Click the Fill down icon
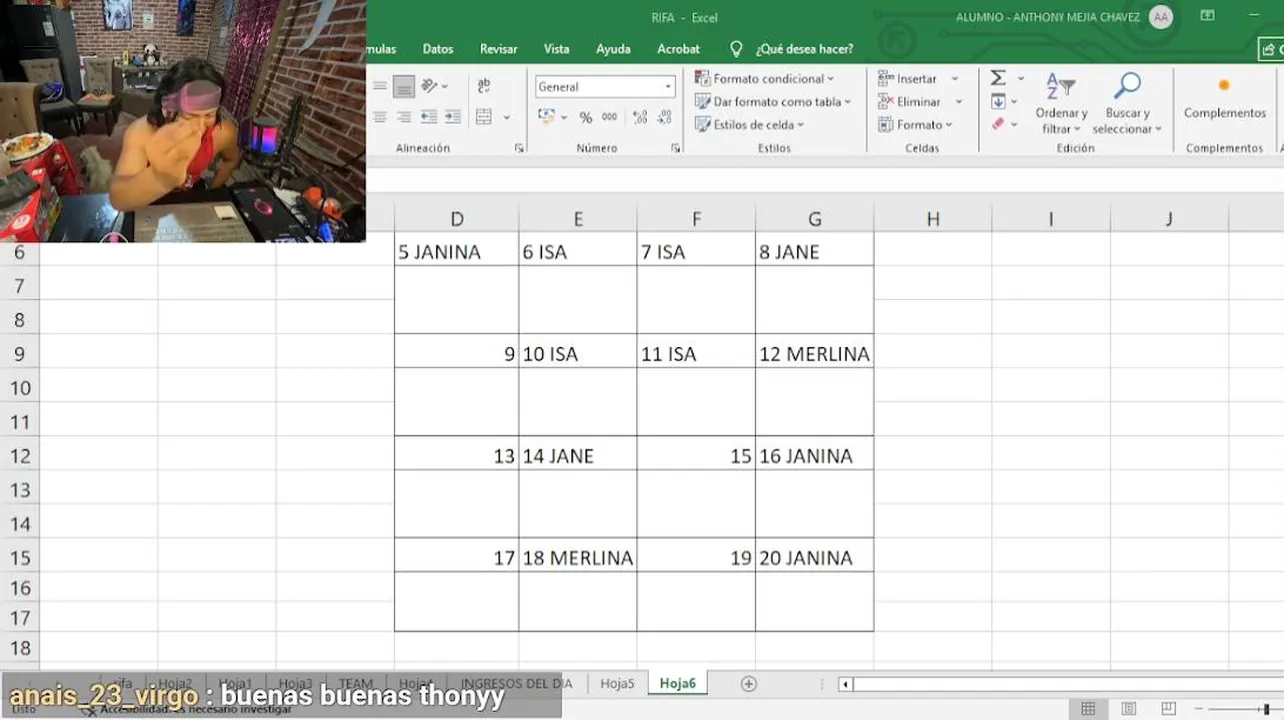This screenshot has width=1284, height=720. click(998, 102)
